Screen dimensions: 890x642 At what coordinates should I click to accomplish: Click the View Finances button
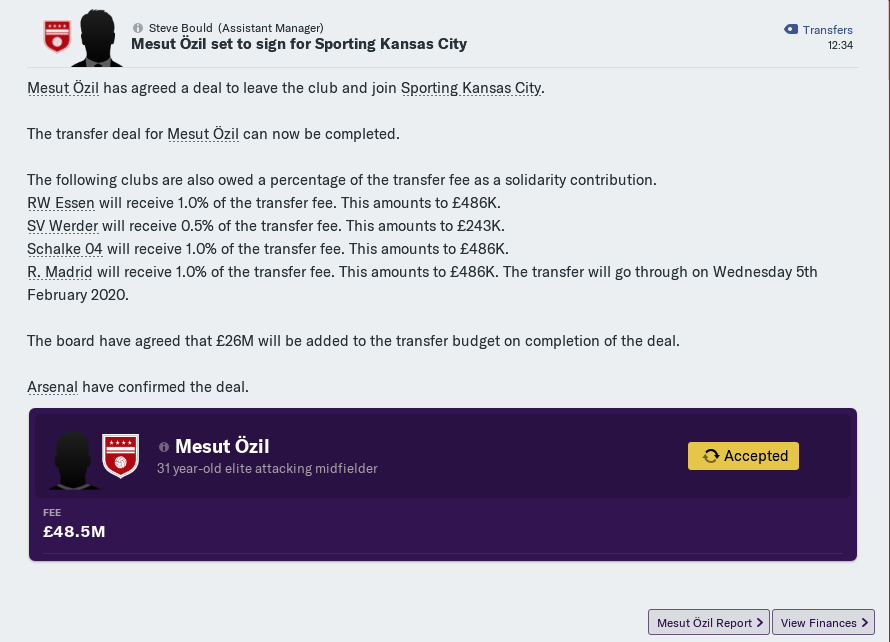point(824,623)
